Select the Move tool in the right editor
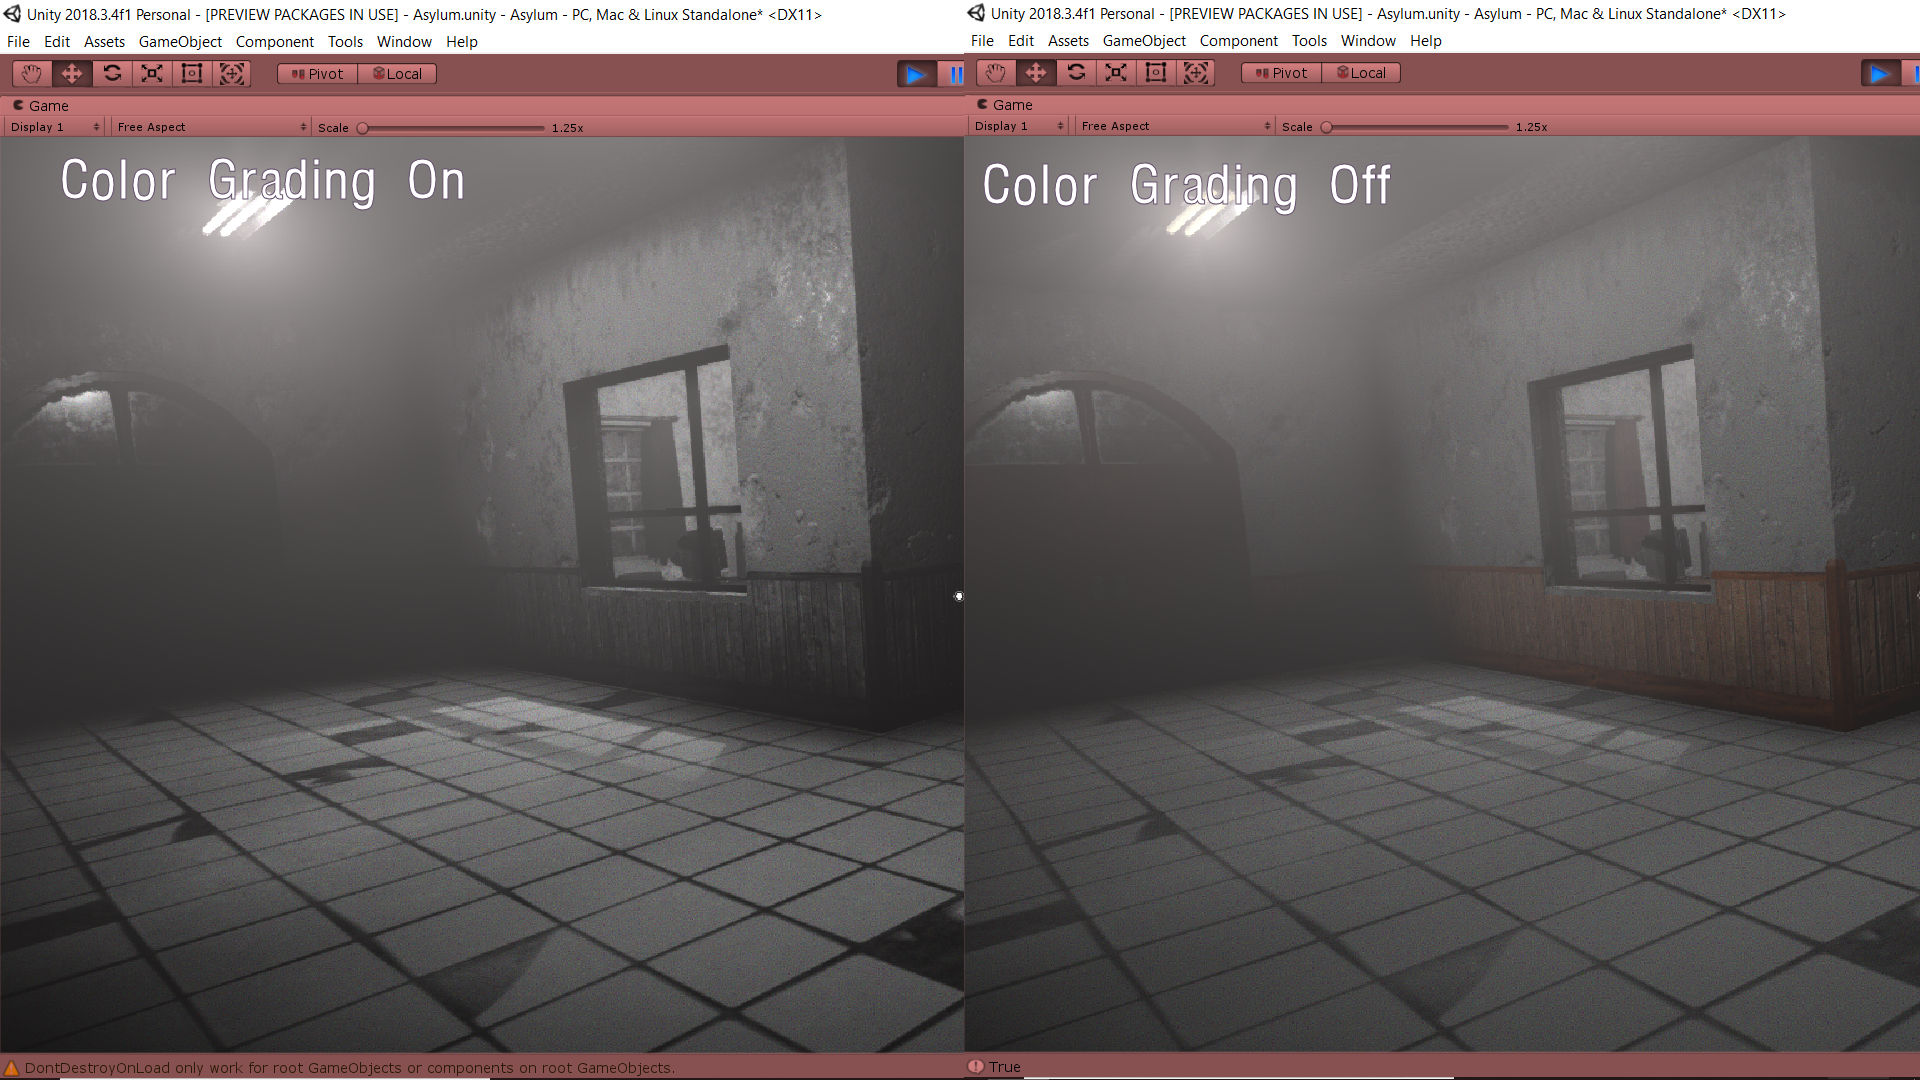Image resolution: width=1920 pixels, height=1080 pixels. (1036, 72)
